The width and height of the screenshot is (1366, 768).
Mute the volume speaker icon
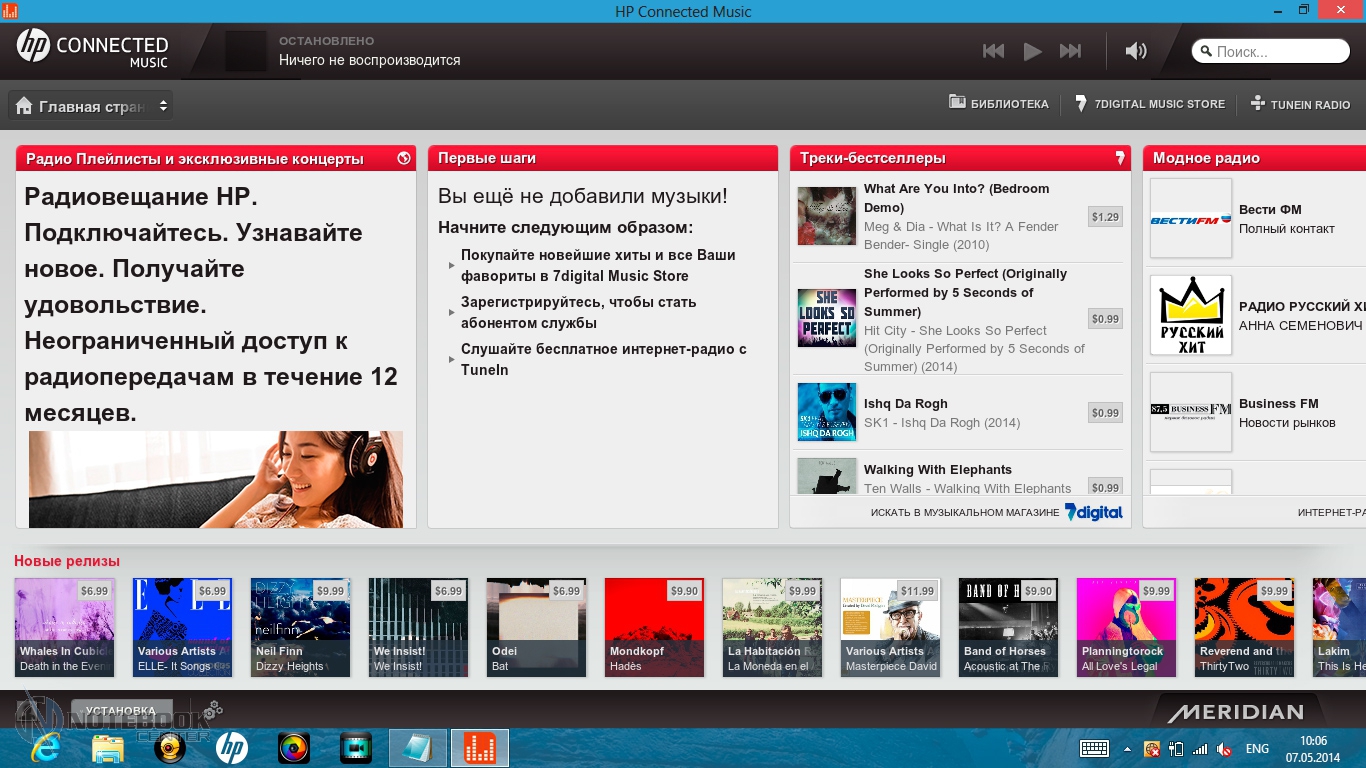click(x=1135, y=51)
